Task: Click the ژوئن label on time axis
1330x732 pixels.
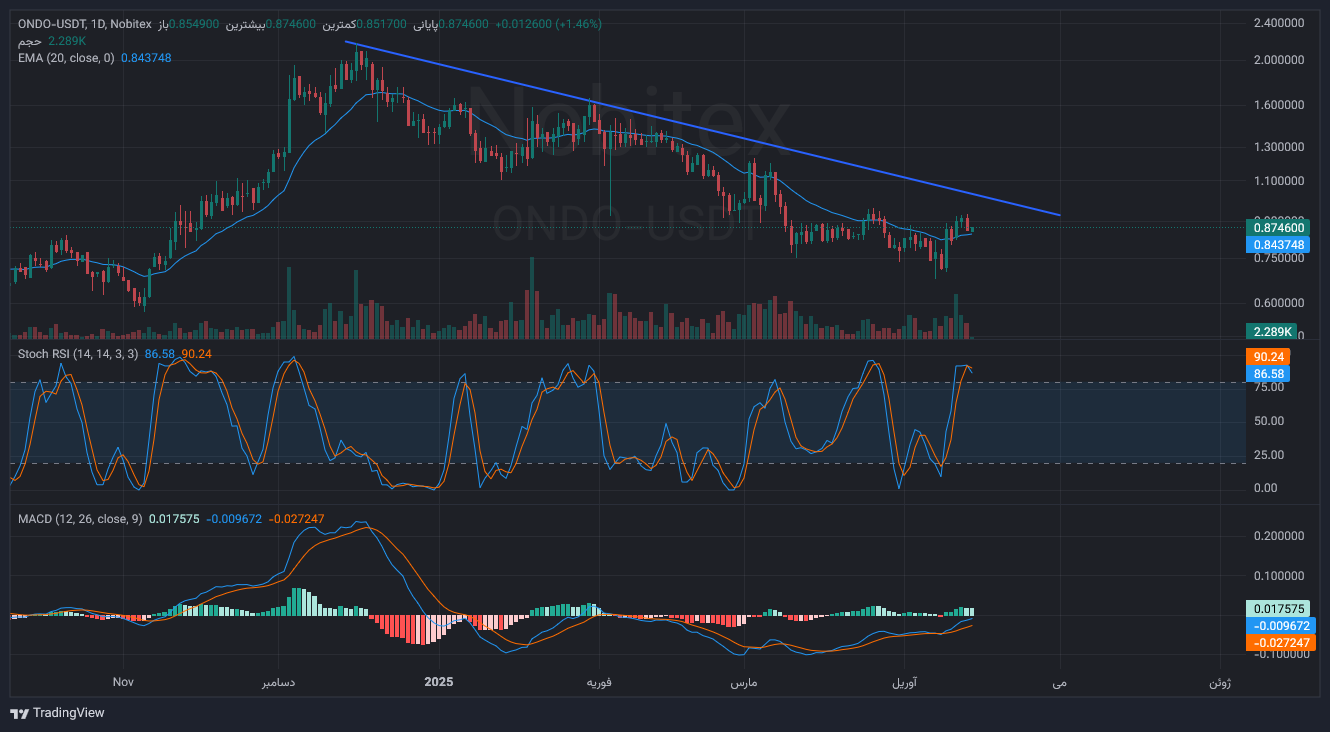Action: tap(1221, 682)
